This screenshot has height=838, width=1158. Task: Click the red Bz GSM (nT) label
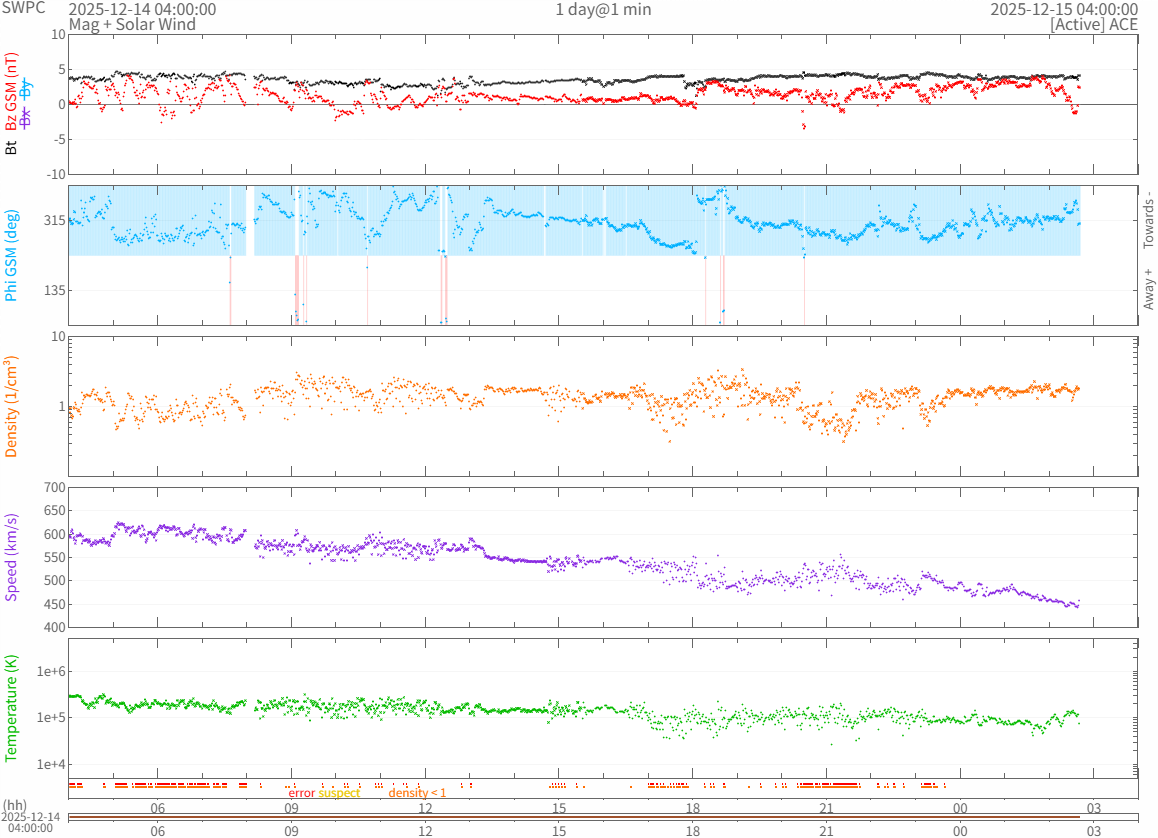[12, 90]
